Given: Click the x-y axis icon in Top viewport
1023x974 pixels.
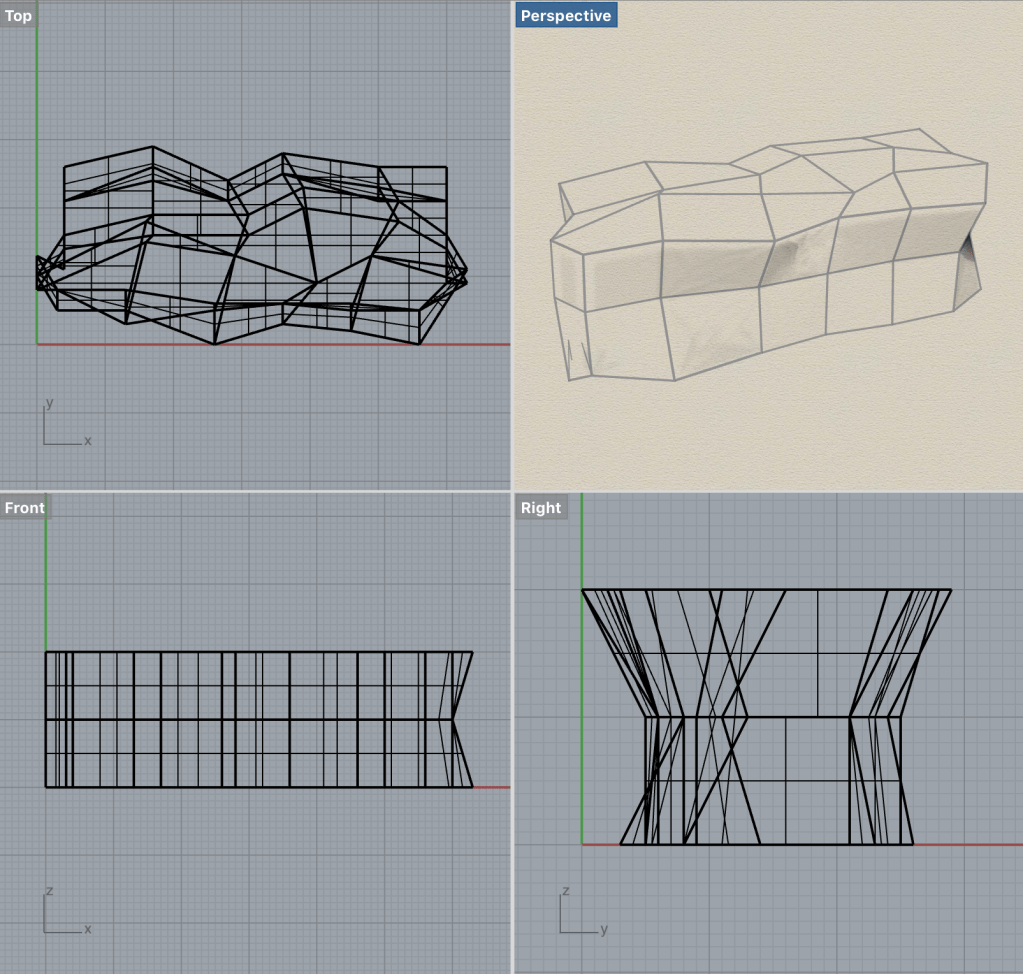Looking at the screenshot, I should point(61,428).
